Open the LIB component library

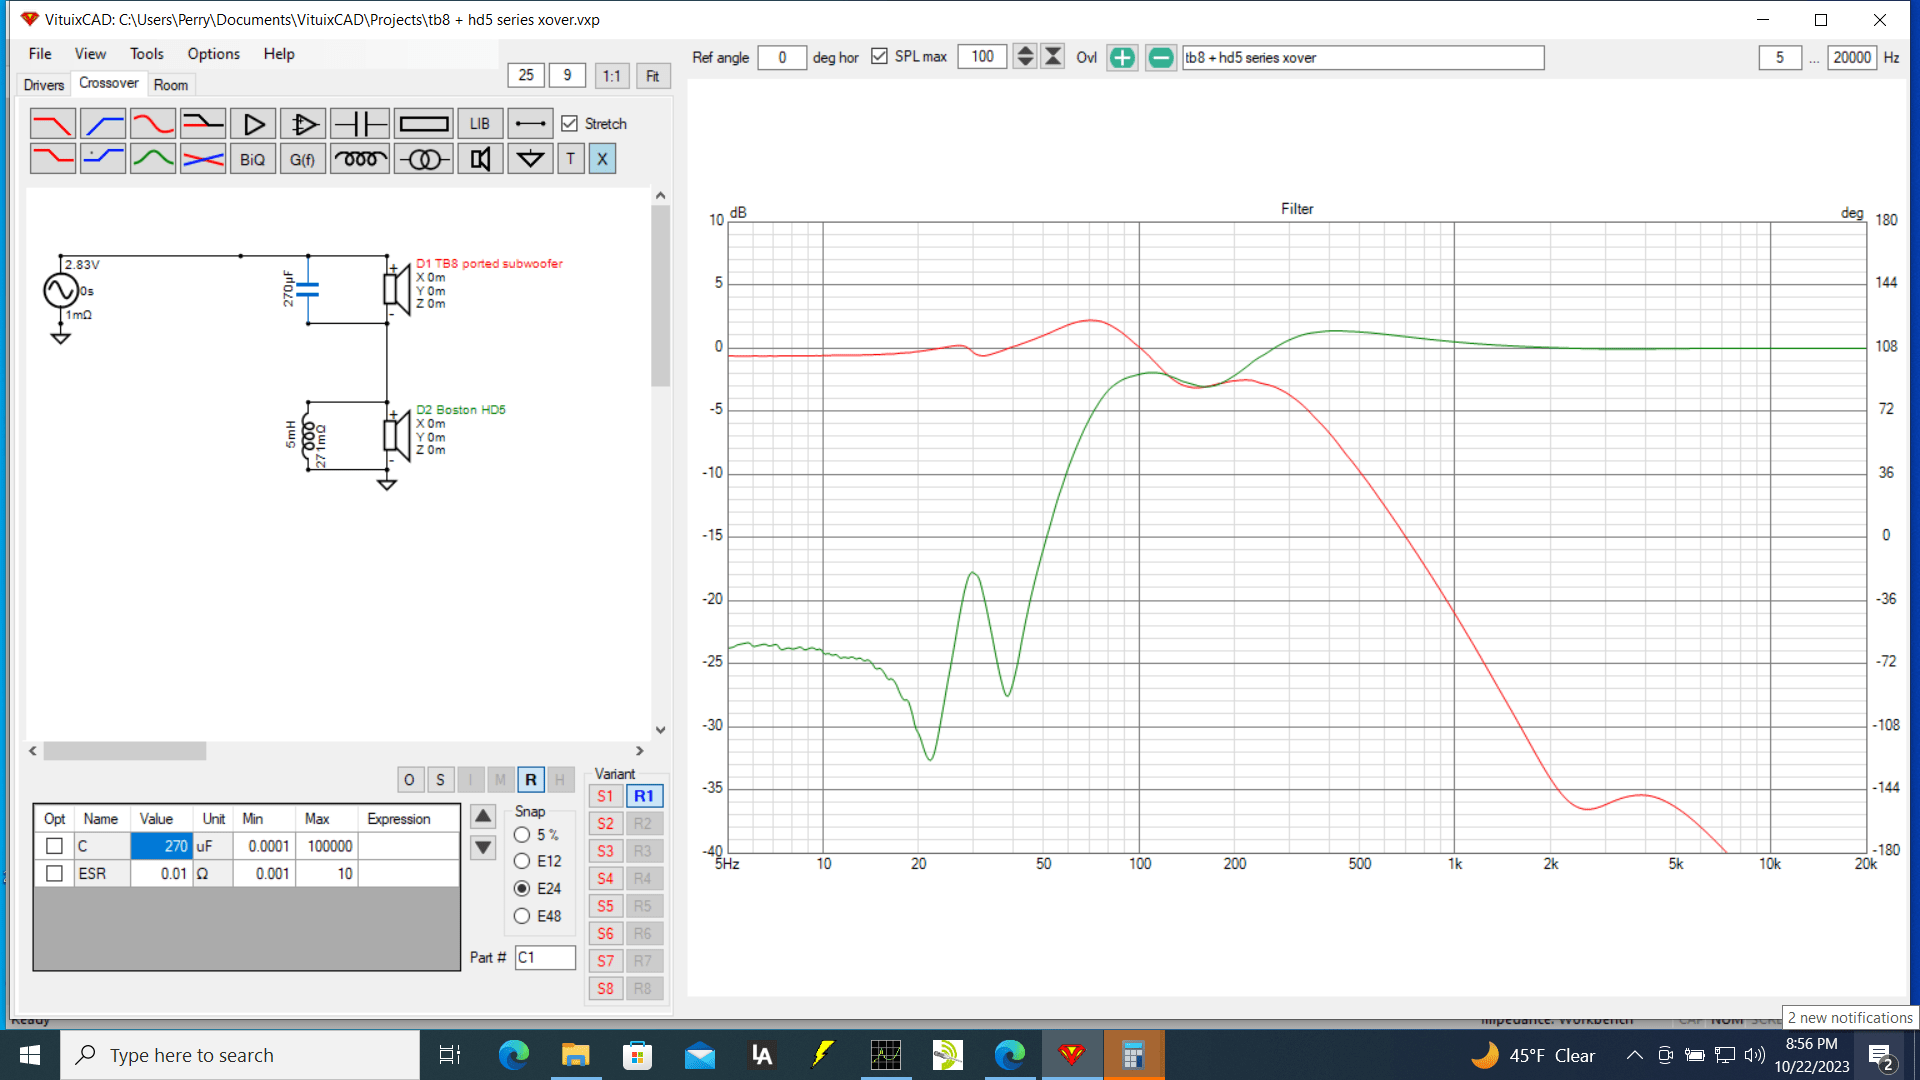[x=480, y=124]
